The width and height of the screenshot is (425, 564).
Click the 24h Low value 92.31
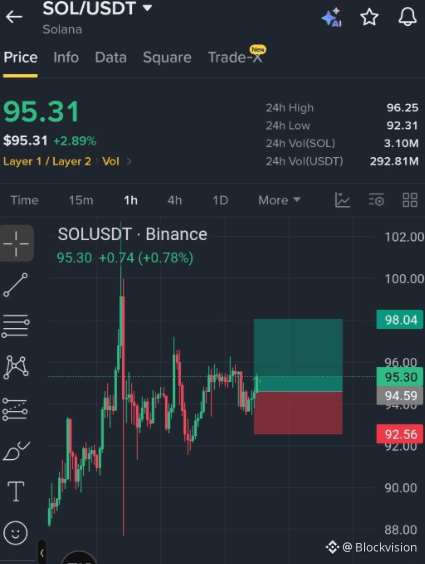[402, 126]
